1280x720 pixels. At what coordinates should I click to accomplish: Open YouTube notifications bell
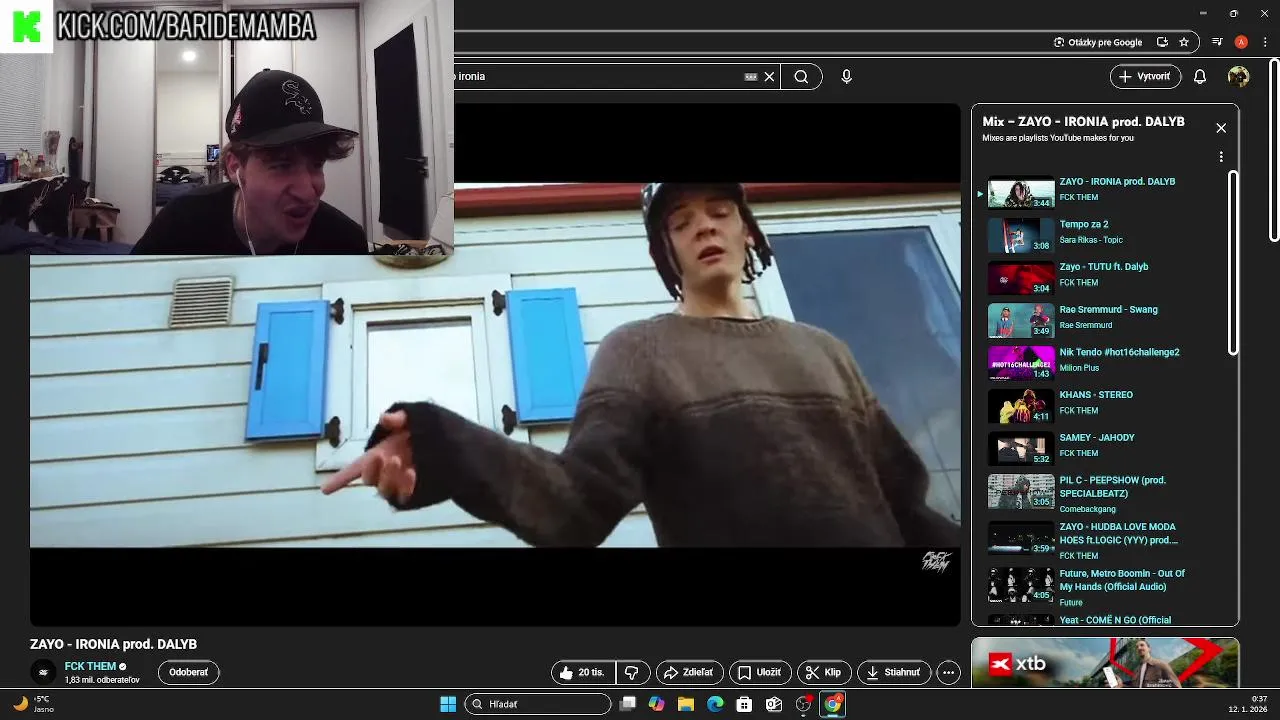point(1200,76)
